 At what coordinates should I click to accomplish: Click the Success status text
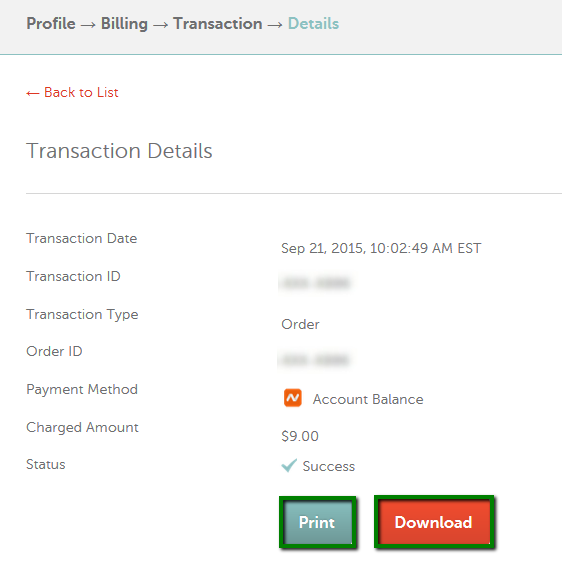click(329, 466)
